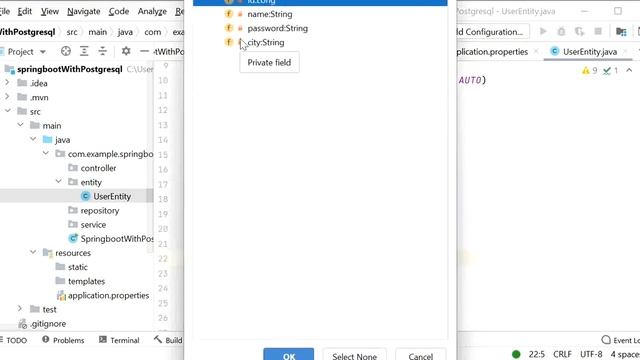640x360 pixels.
Task: Click the Select Opened File target icon
Action: [x=66, y=51]
